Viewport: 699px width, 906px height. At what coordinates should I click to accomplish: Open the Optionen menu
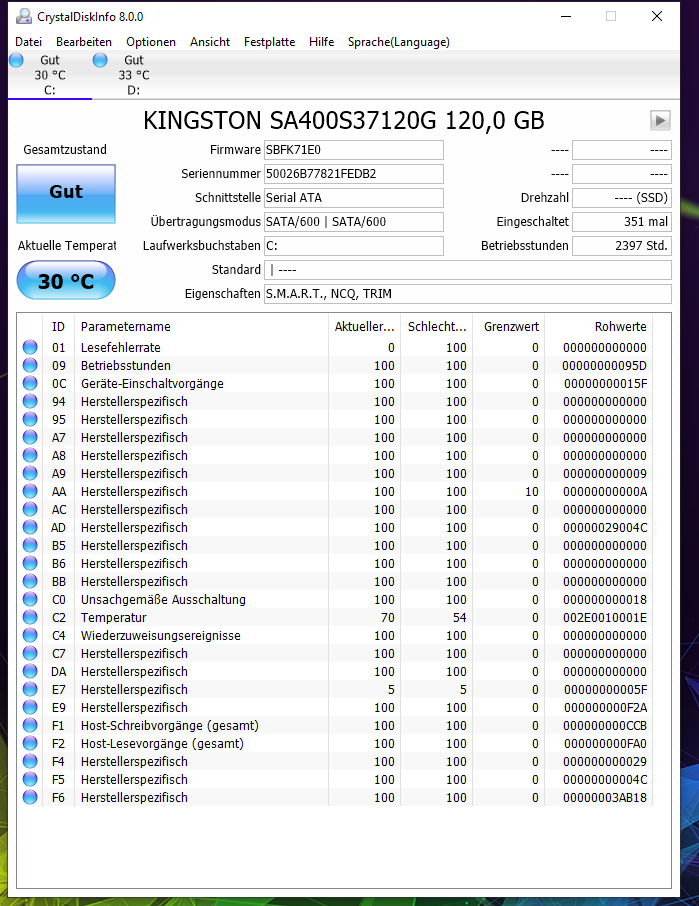pos(151,42)
